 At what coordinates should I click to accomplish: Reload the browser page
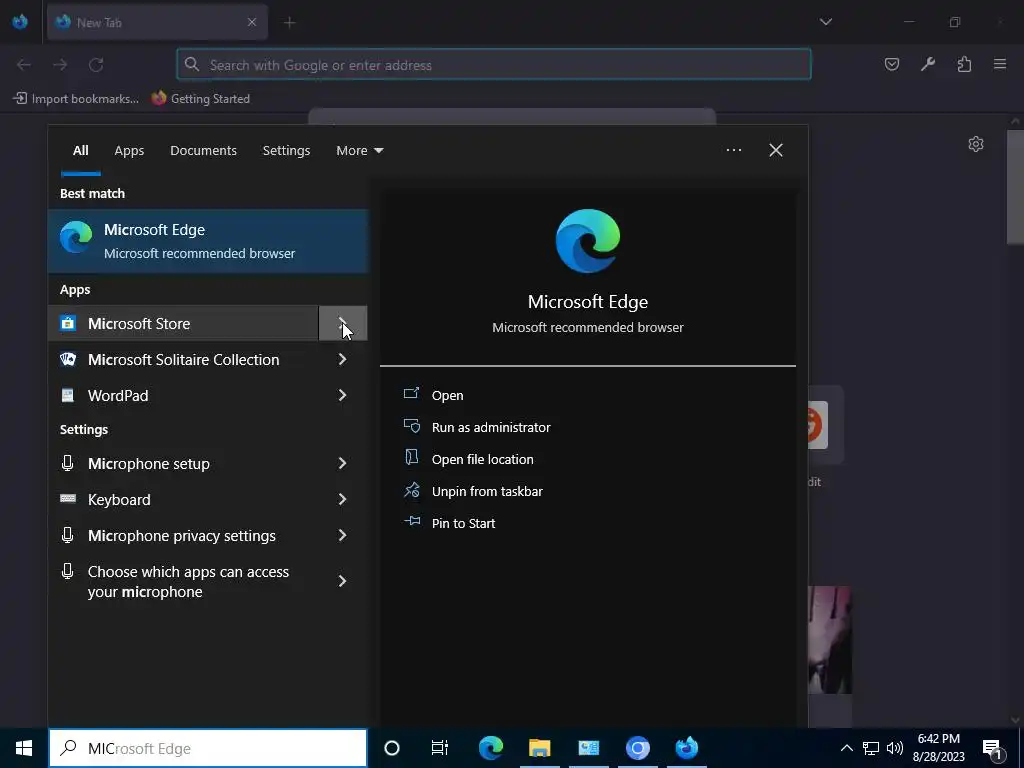(x=96, y=65)
